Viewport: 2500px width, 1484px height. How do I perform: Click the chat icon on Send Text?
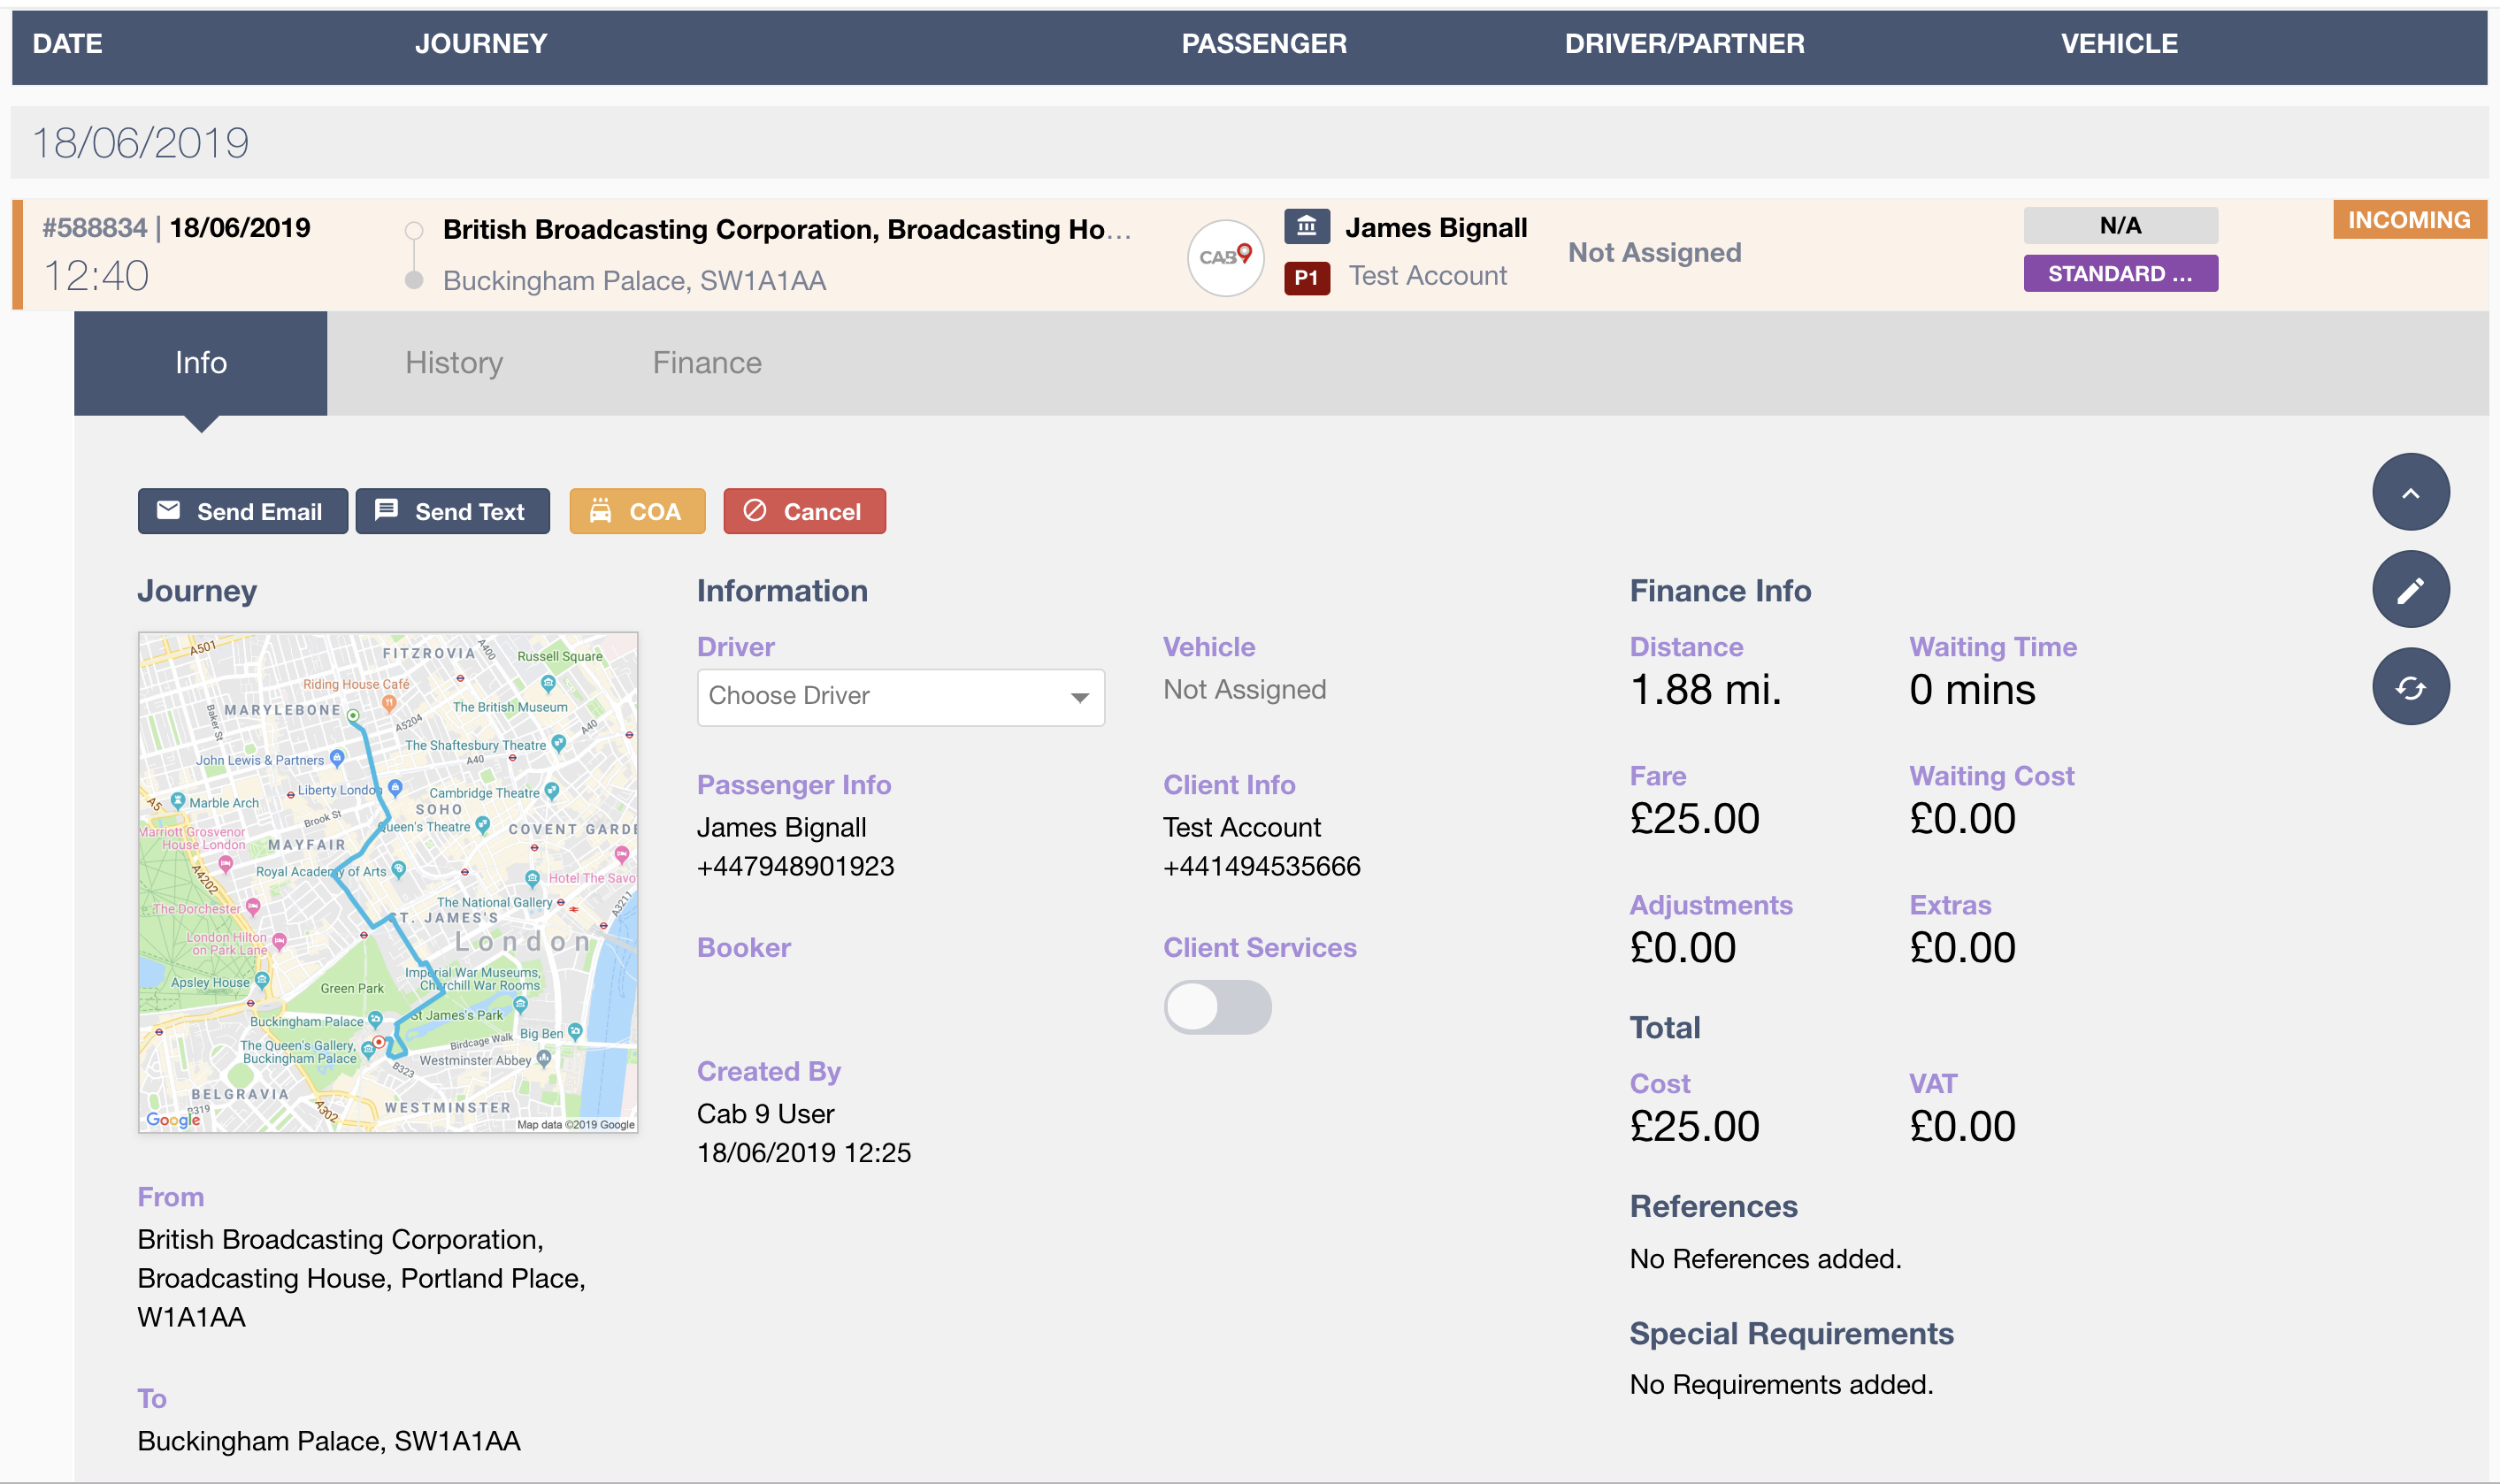tap(386, 510)
